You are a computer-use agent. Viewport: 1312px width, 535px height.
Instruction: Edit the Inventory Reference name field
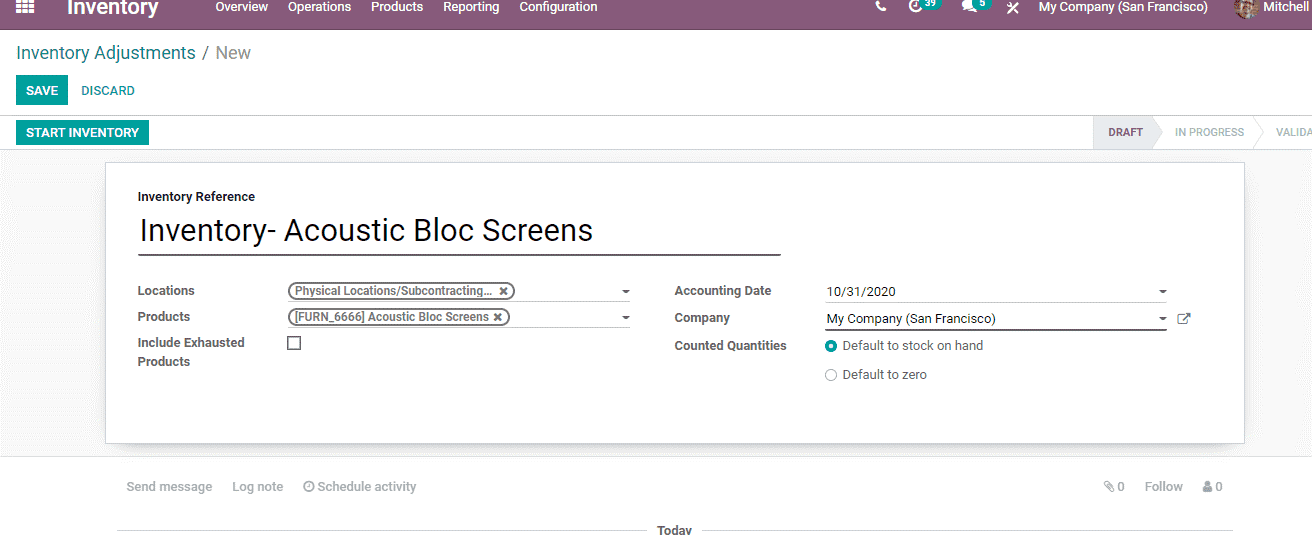point(459,231)
